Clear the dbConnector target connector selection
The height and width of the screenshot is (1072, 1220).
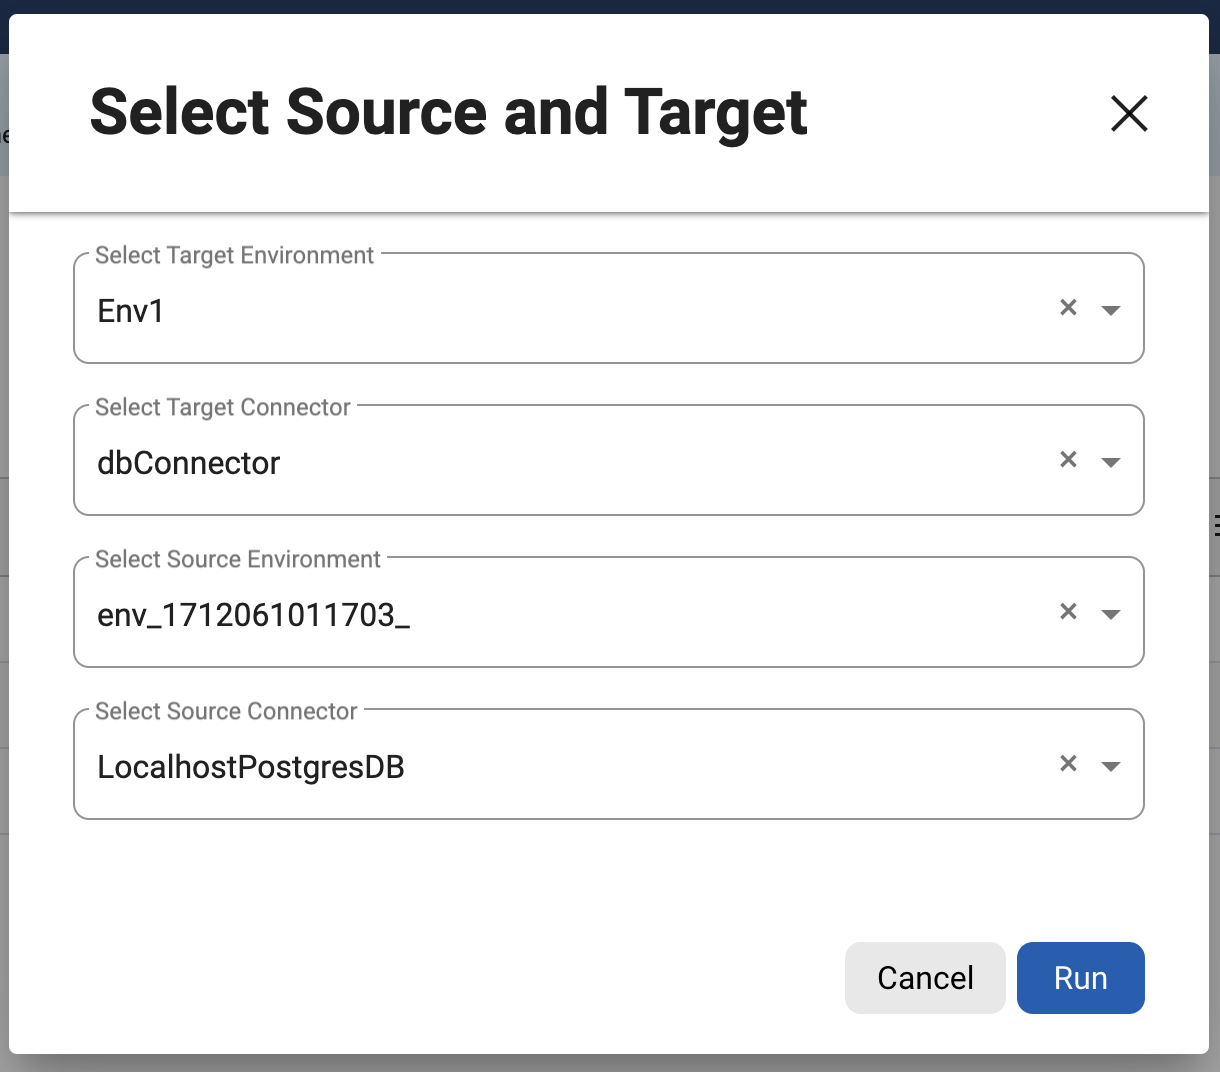pos(1068,460)
